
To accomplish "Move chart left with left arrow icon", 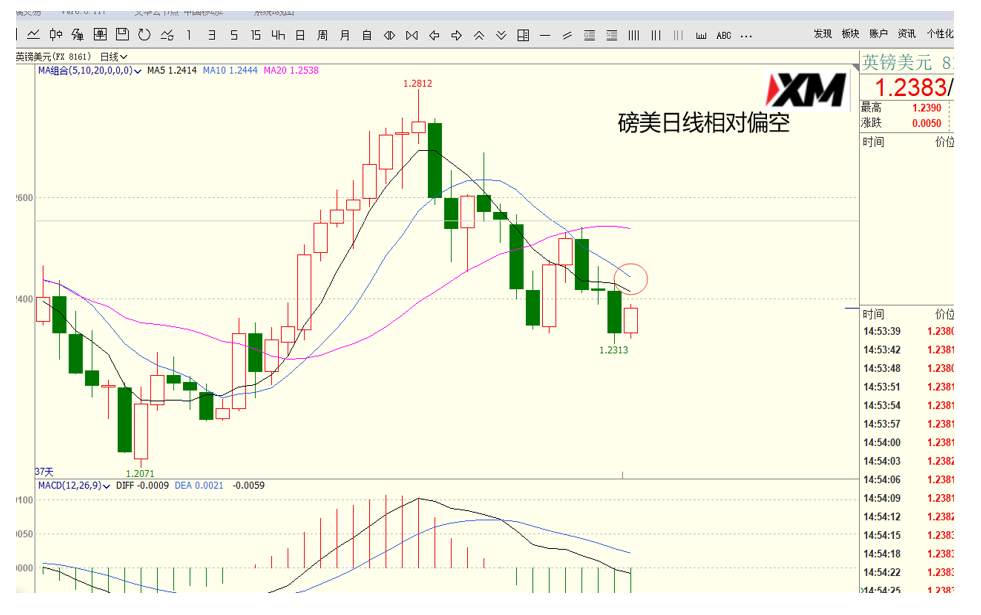I will (434, 36).
